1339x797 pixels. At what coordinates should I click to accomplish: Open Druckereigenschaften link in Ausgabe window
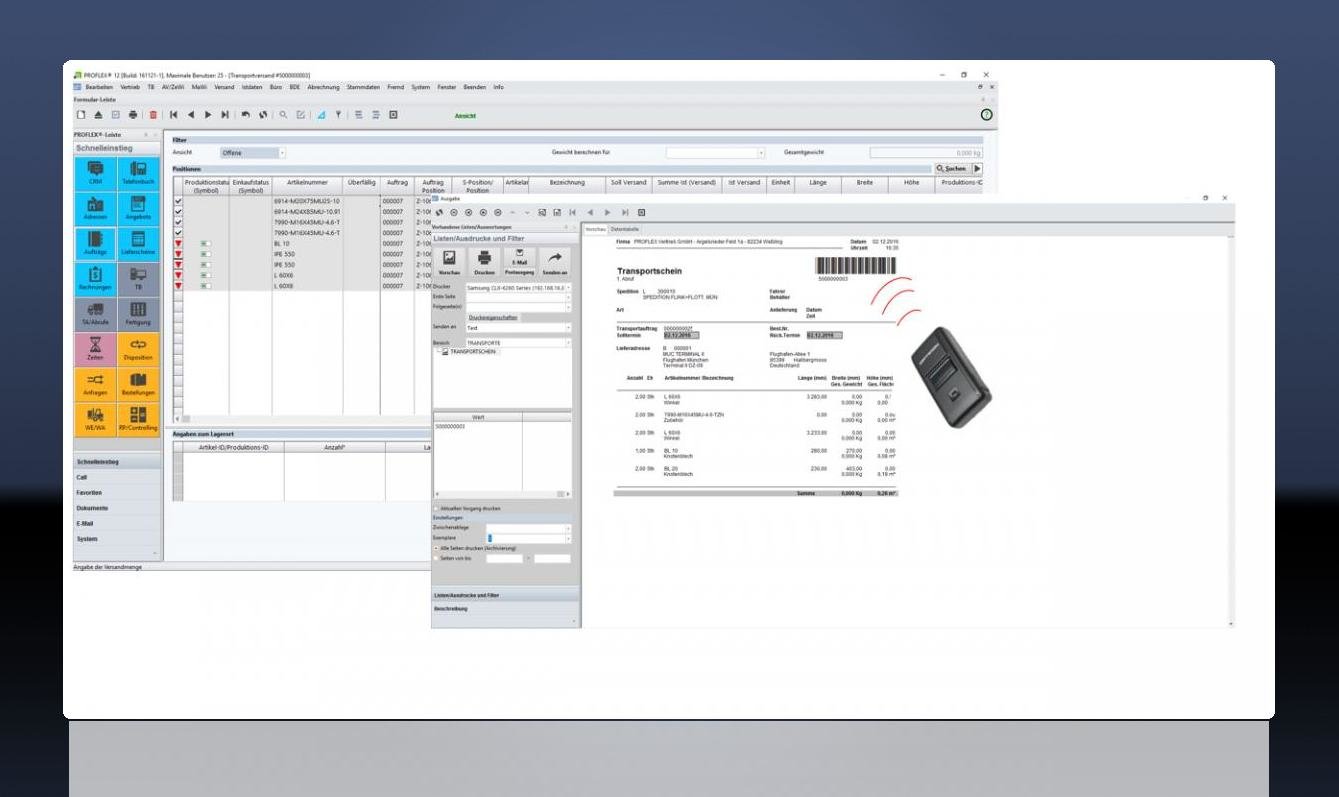[493, 317]
